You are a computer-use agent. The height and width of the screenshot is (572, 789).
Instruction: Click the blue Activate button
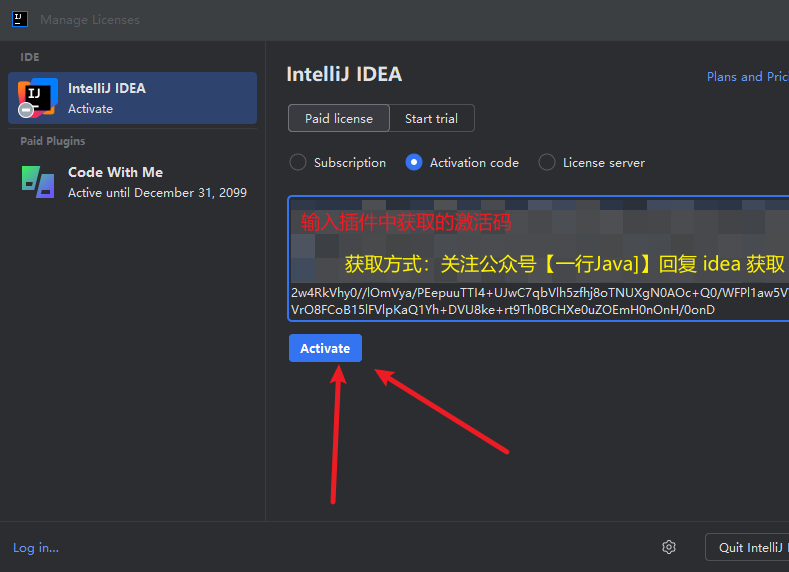(325, 348)
